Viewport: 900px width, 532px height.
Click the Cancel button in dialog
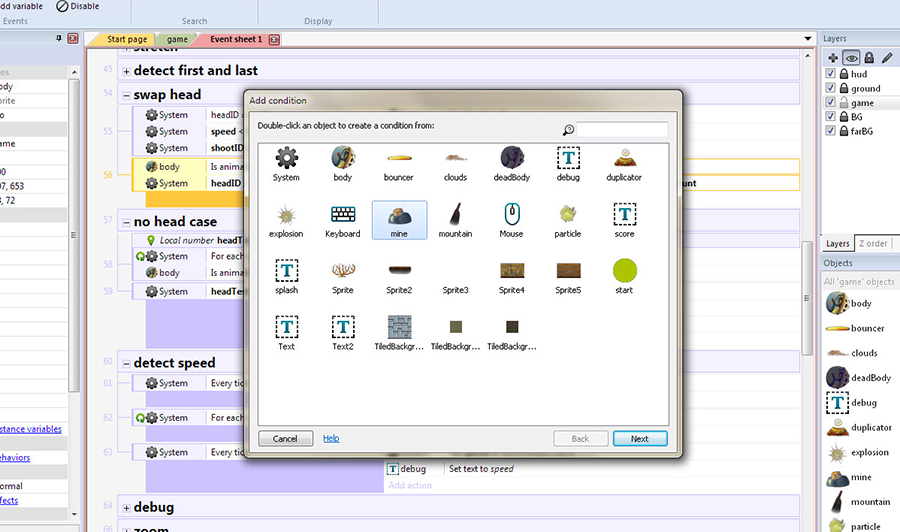[x=285, y=438]
